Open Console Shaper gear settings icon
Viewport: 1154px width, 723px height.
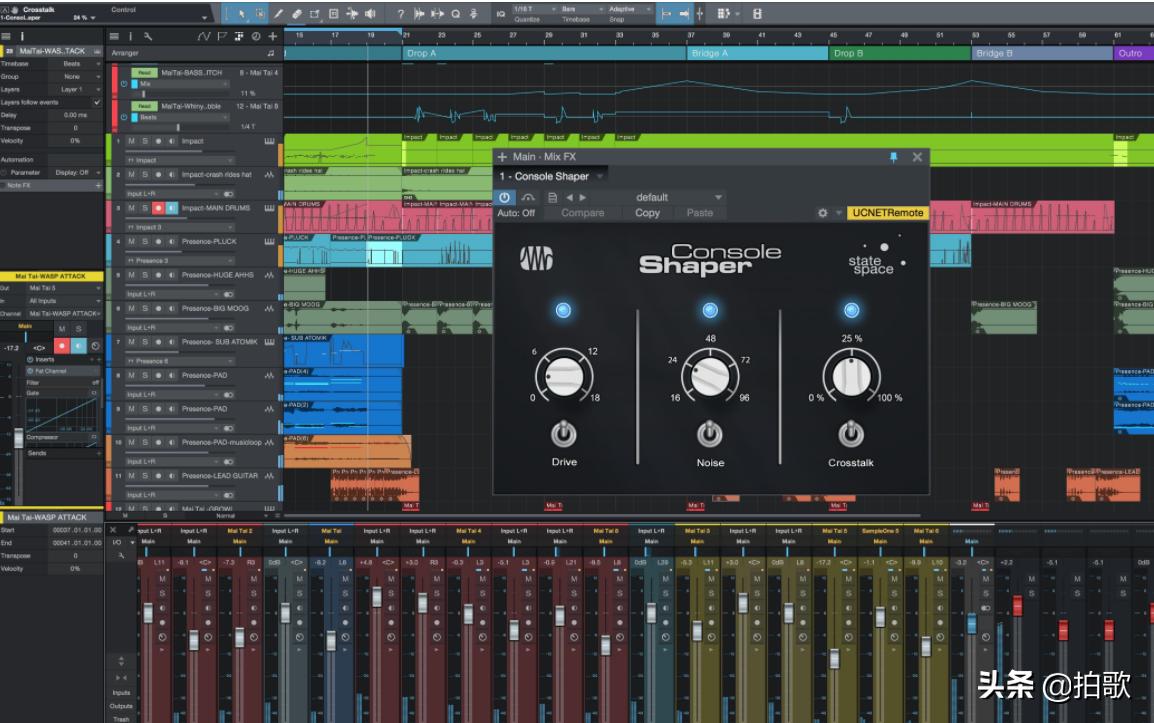point(823,213)
